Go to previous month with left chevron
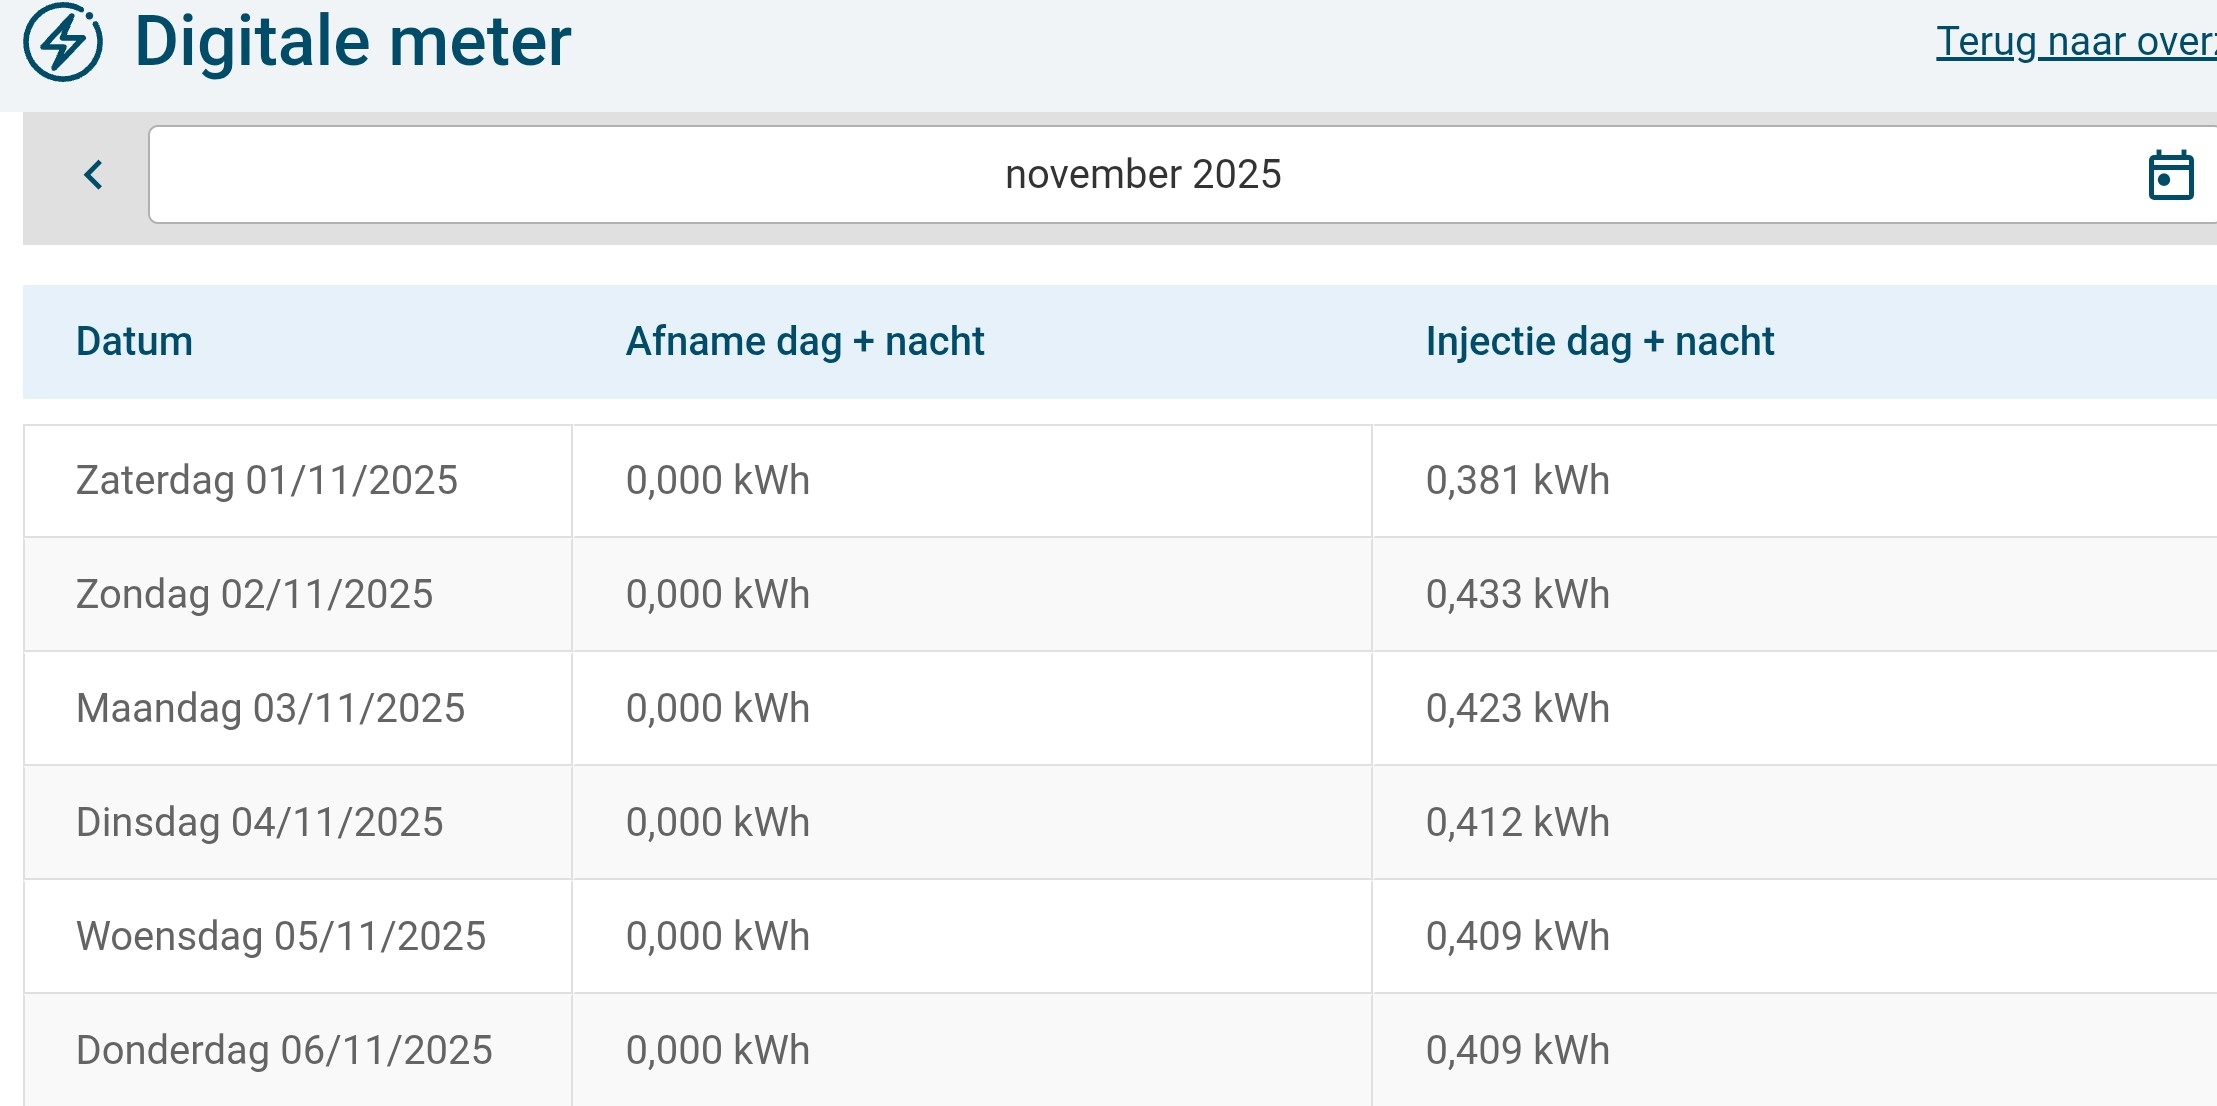This screenshot has height=1106, width=2217. point(94,175)
